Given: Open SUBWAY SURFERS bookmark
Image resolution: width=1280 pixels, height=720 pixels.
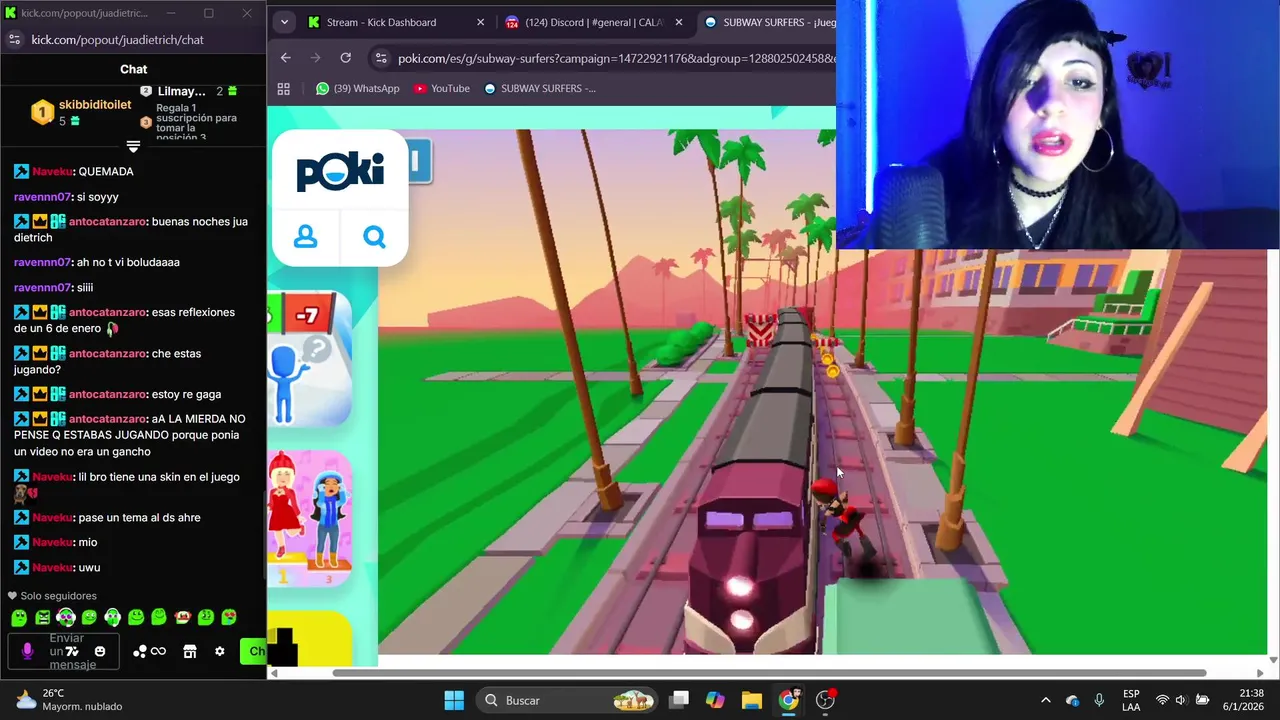Looking at the screenshot, I should pyautogui.click(x=539, y=88).
